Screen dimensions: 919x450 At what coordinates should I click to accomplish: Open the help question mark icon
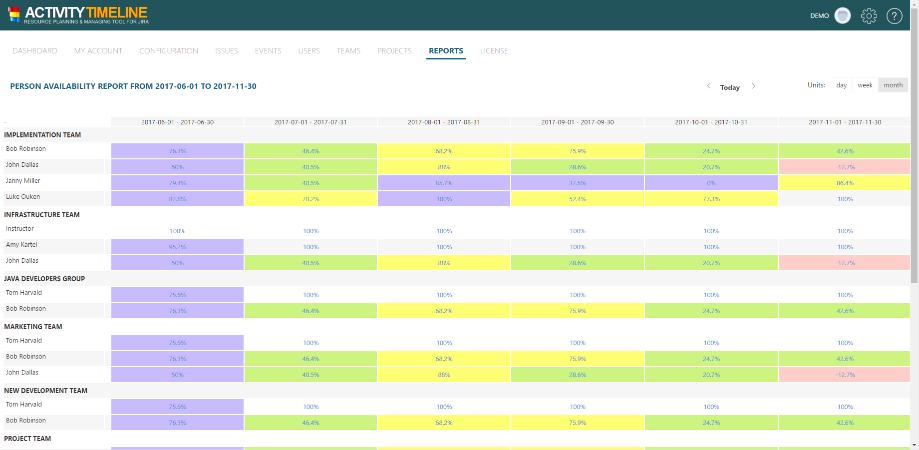click(x=894, y=16)
